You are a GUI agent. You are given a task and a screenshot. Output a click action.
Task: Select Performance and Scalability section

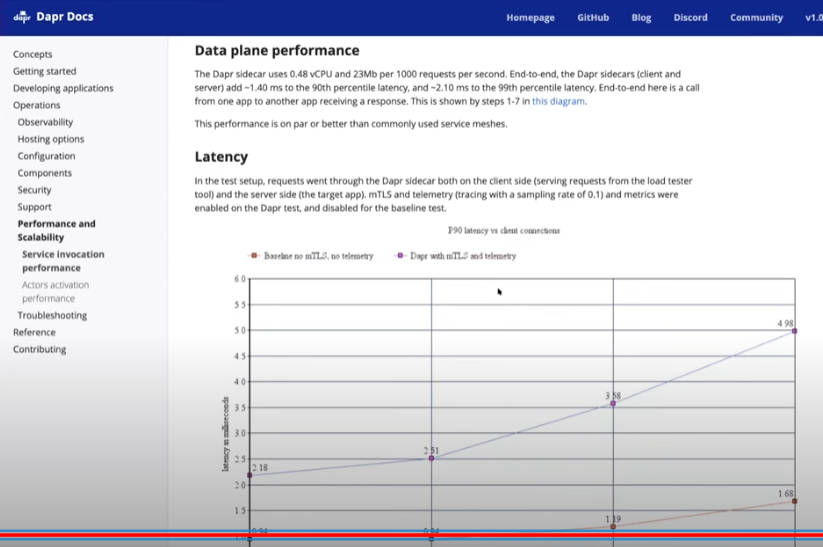click(57, 230)
